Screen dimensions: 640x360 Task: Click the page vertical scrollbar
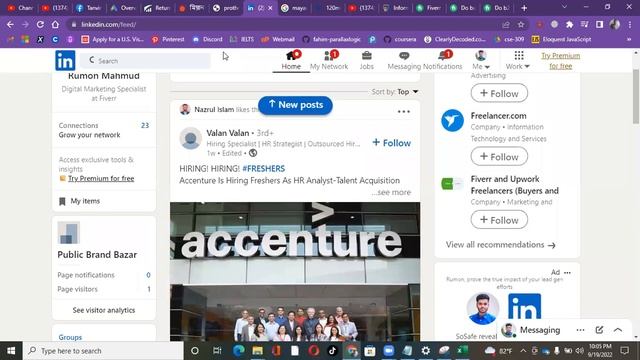pyautogui.click(x=636, y=96)
